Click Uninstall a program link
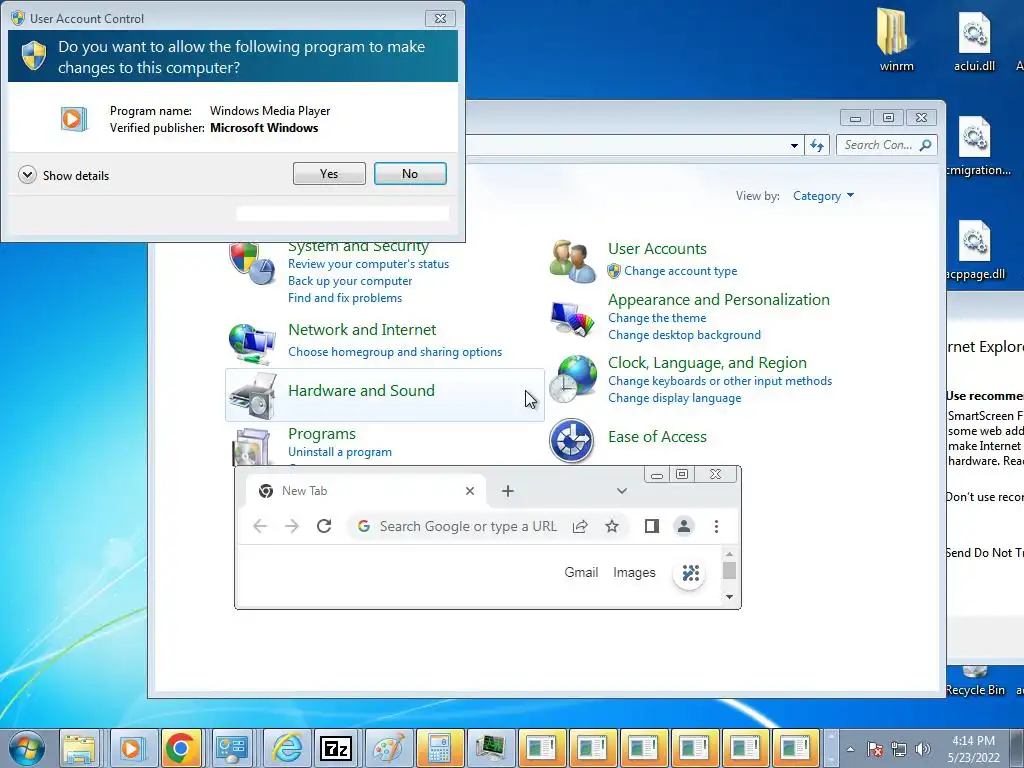Image resolution: width=1024 pixels, height=768 pixels. click(340, 452)
